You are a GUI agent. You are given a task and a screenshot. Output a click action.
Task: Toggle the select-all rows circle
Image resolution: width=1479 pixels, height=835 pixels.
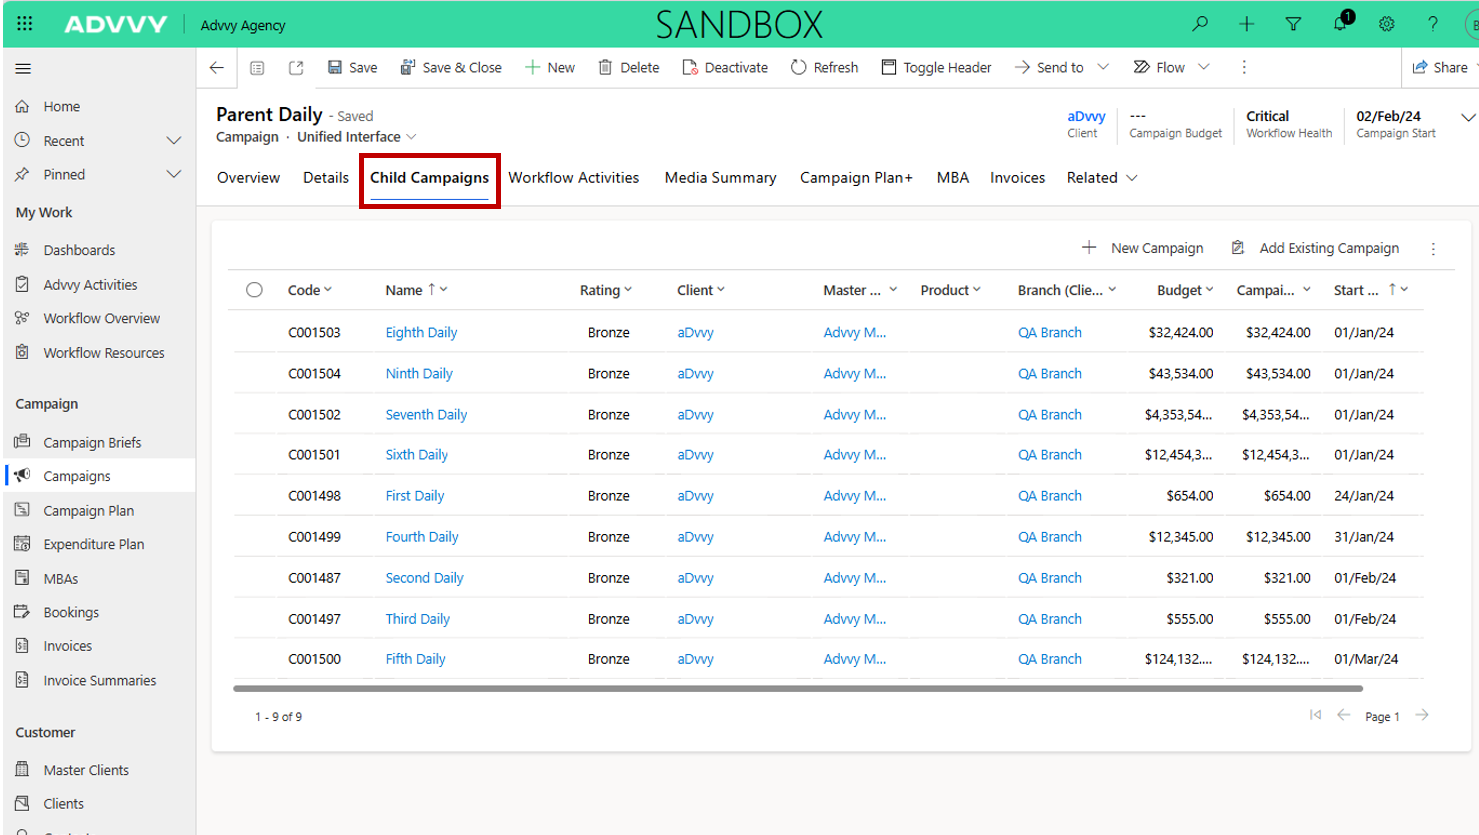254,290
